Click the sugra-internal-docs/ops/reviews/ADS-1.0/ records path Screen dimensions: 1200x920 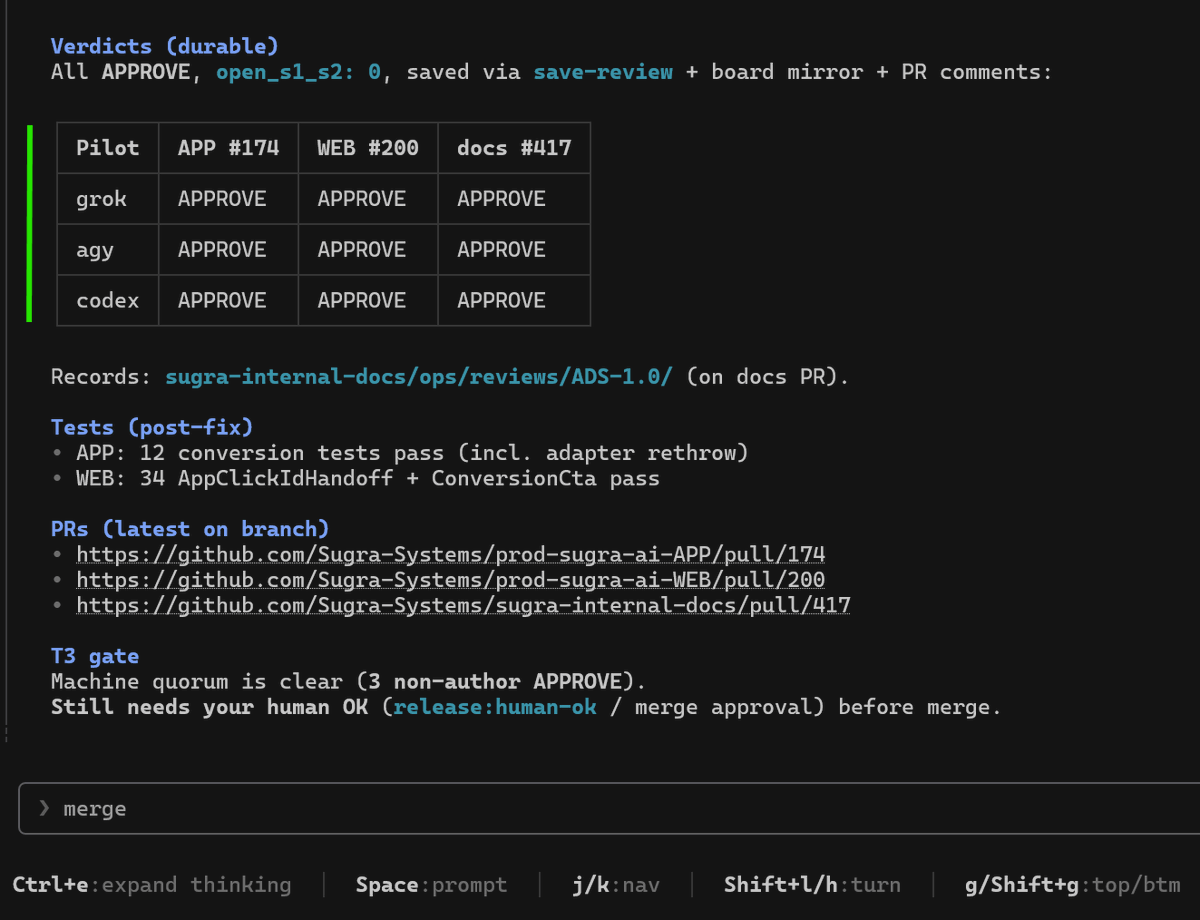[x=419, y=377]
